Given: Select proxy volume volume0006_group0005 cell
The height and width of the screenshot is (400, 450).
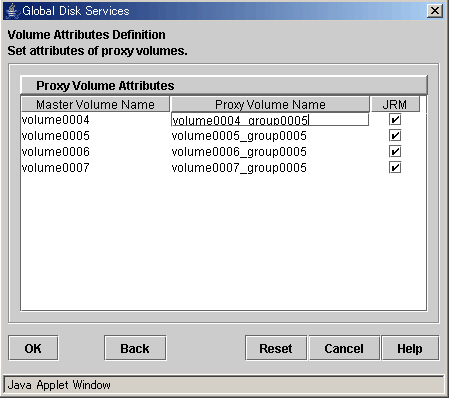Looking at the screenshot, I should click(270, 152).
